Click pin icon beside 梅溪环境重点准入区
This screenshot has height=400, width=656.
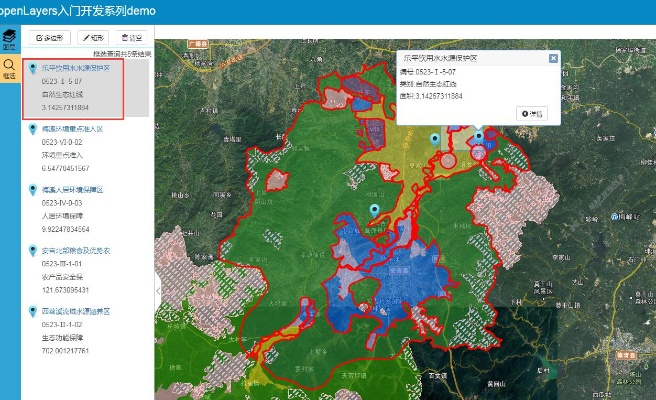(x=32, y=129)
